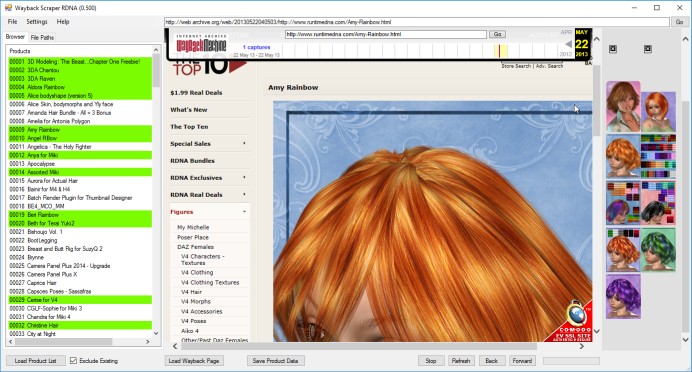
Task: Click the product list horizontal scroll right arrow
Action: (x=148, y=342)
